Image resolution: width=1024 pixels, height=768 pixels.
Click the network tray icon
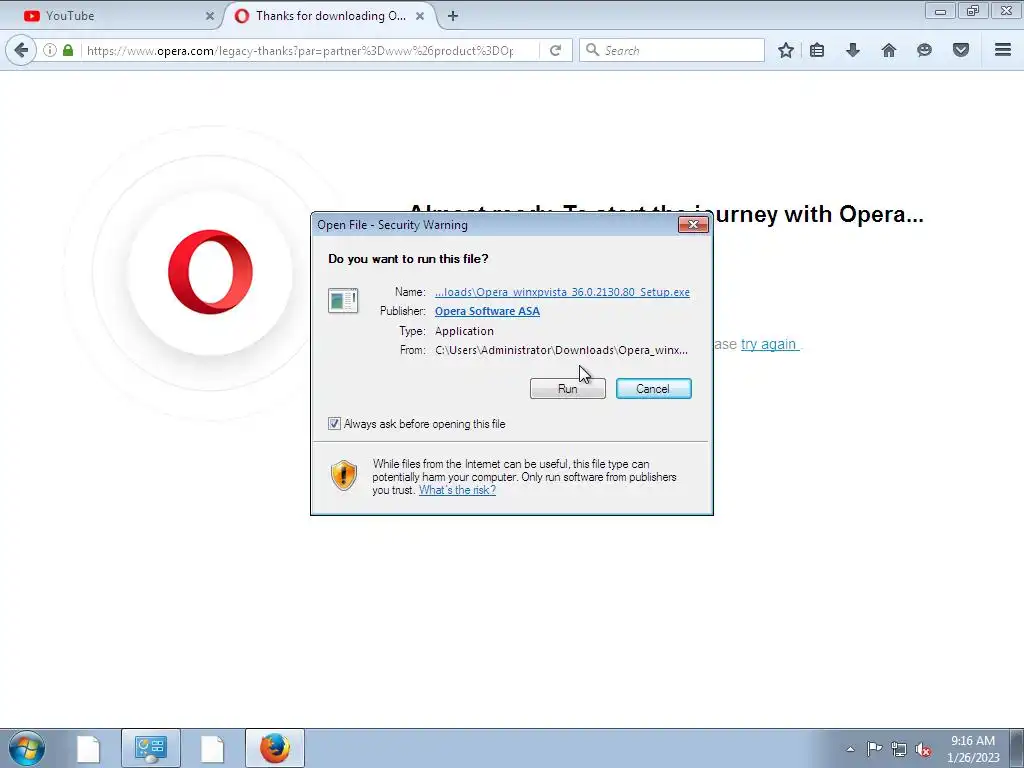point(899,749)
